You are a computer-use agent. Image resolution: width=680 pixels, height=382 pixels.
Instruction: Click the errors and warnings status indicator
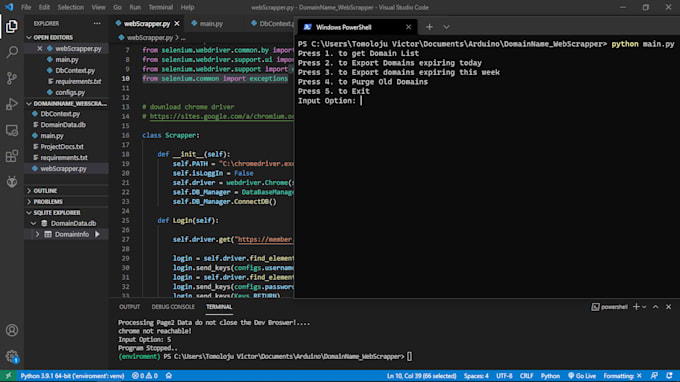tap(145, 376)
